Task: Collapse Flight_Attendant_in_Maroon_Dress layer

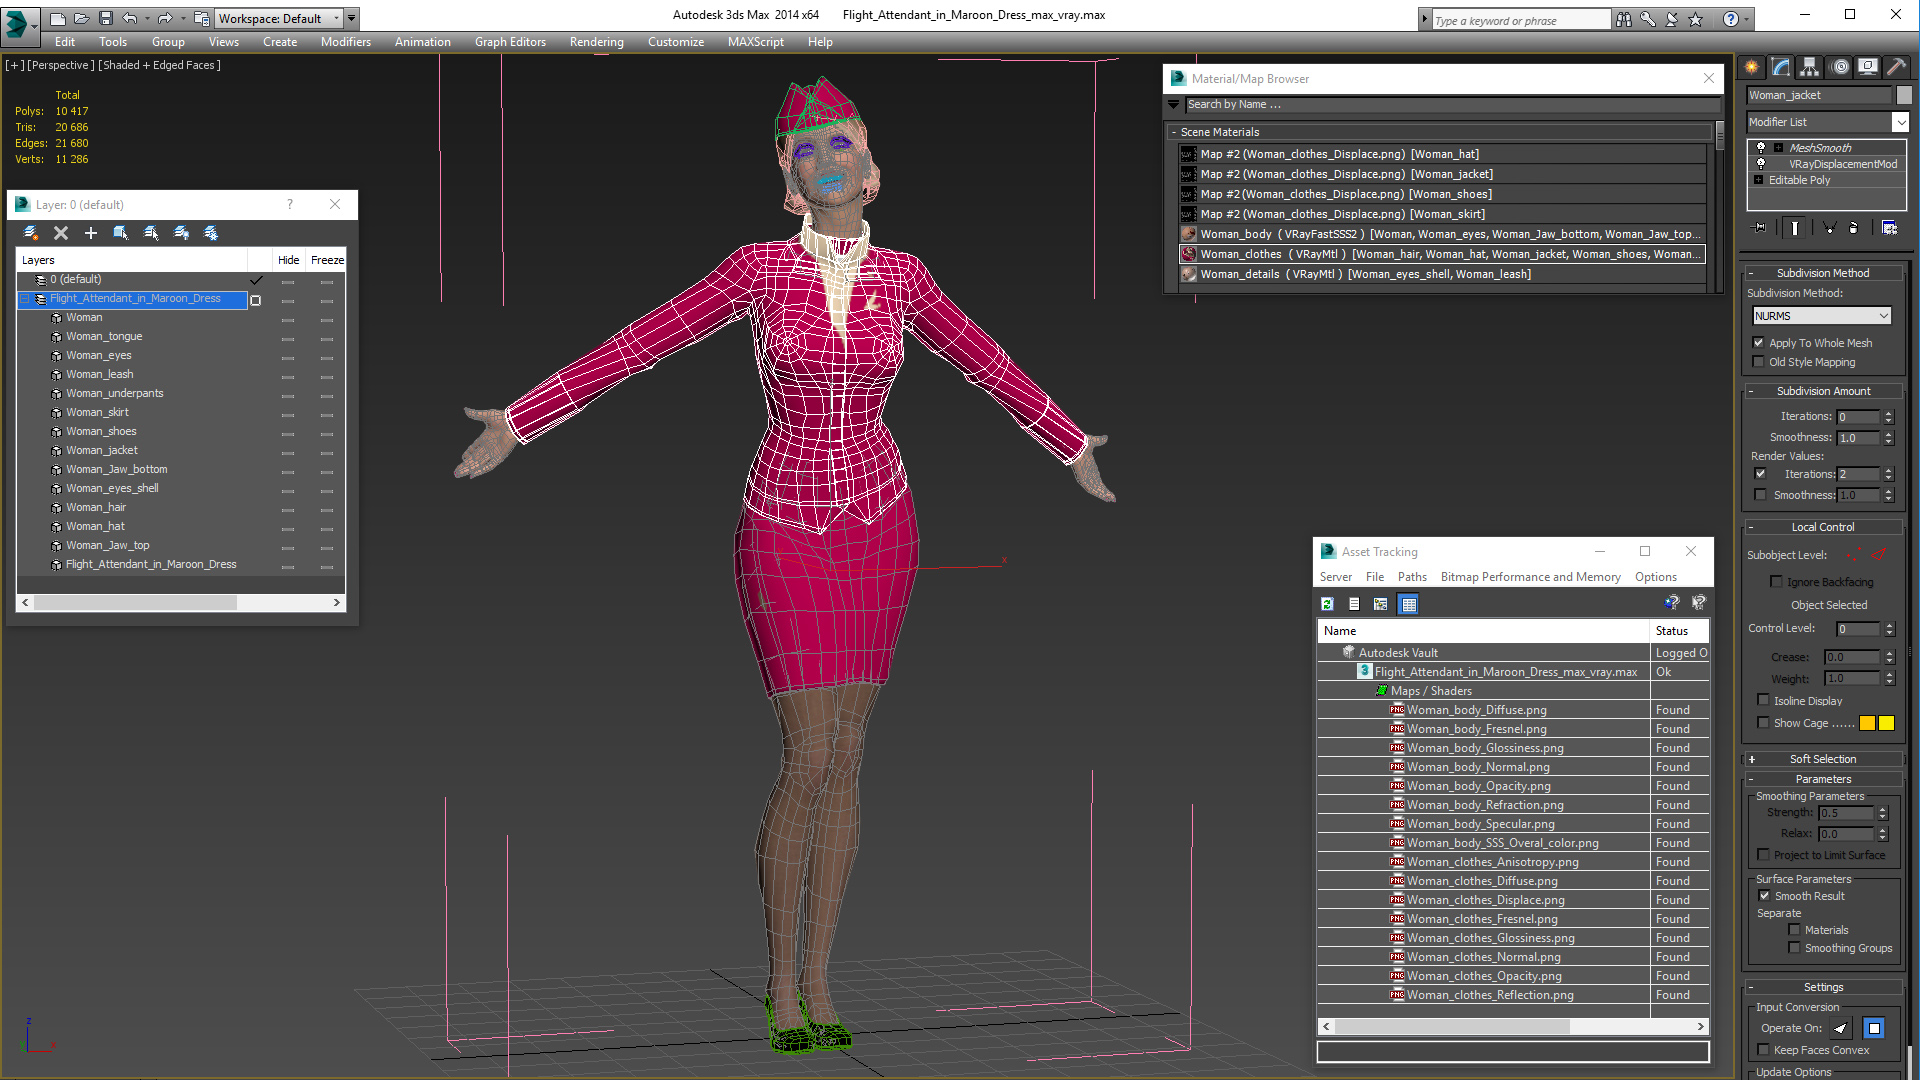Action: [x=26, y=299]
